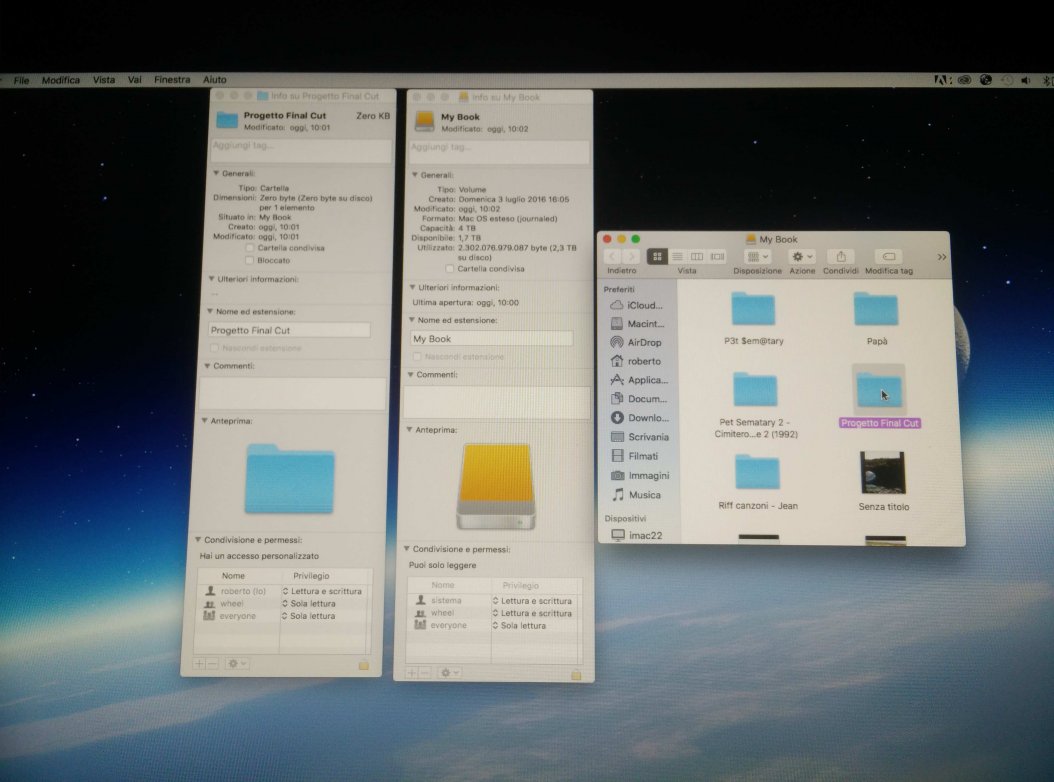Enable Bloccato checkbox for Progetto Final Cut

(249, 260)
